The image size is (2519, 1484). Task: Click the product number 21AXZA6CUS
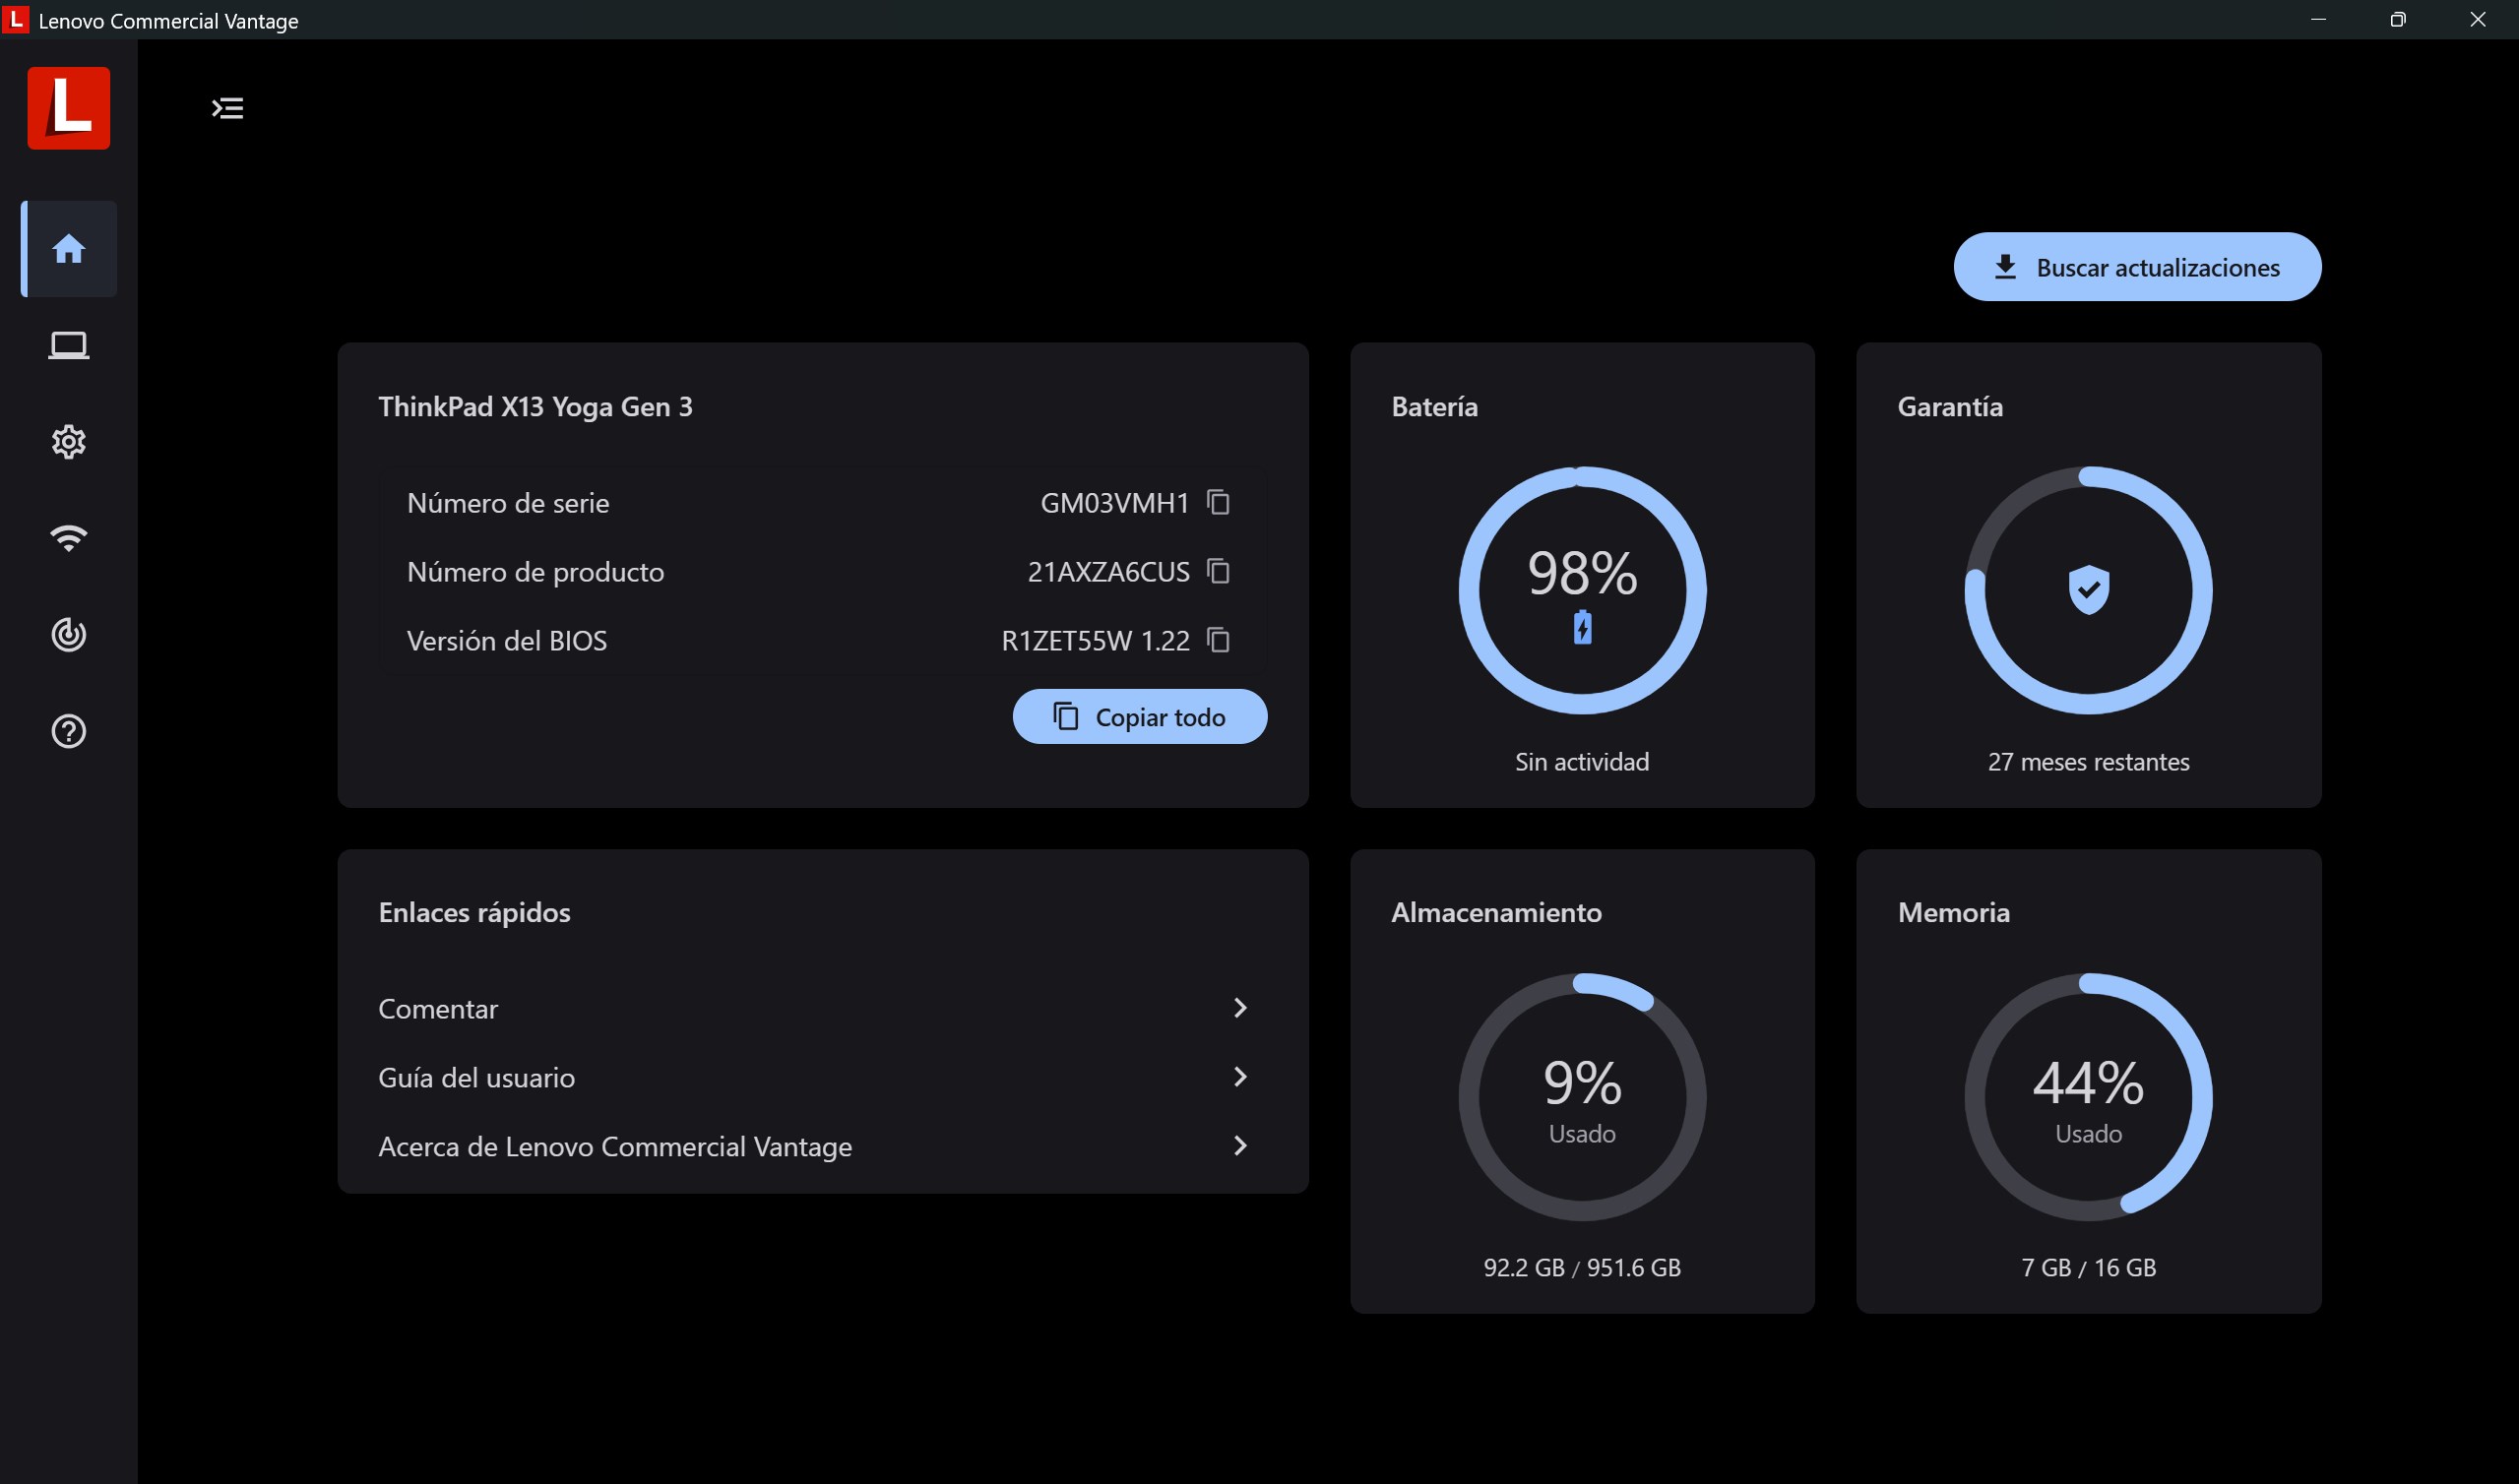tap(1108, 572)
